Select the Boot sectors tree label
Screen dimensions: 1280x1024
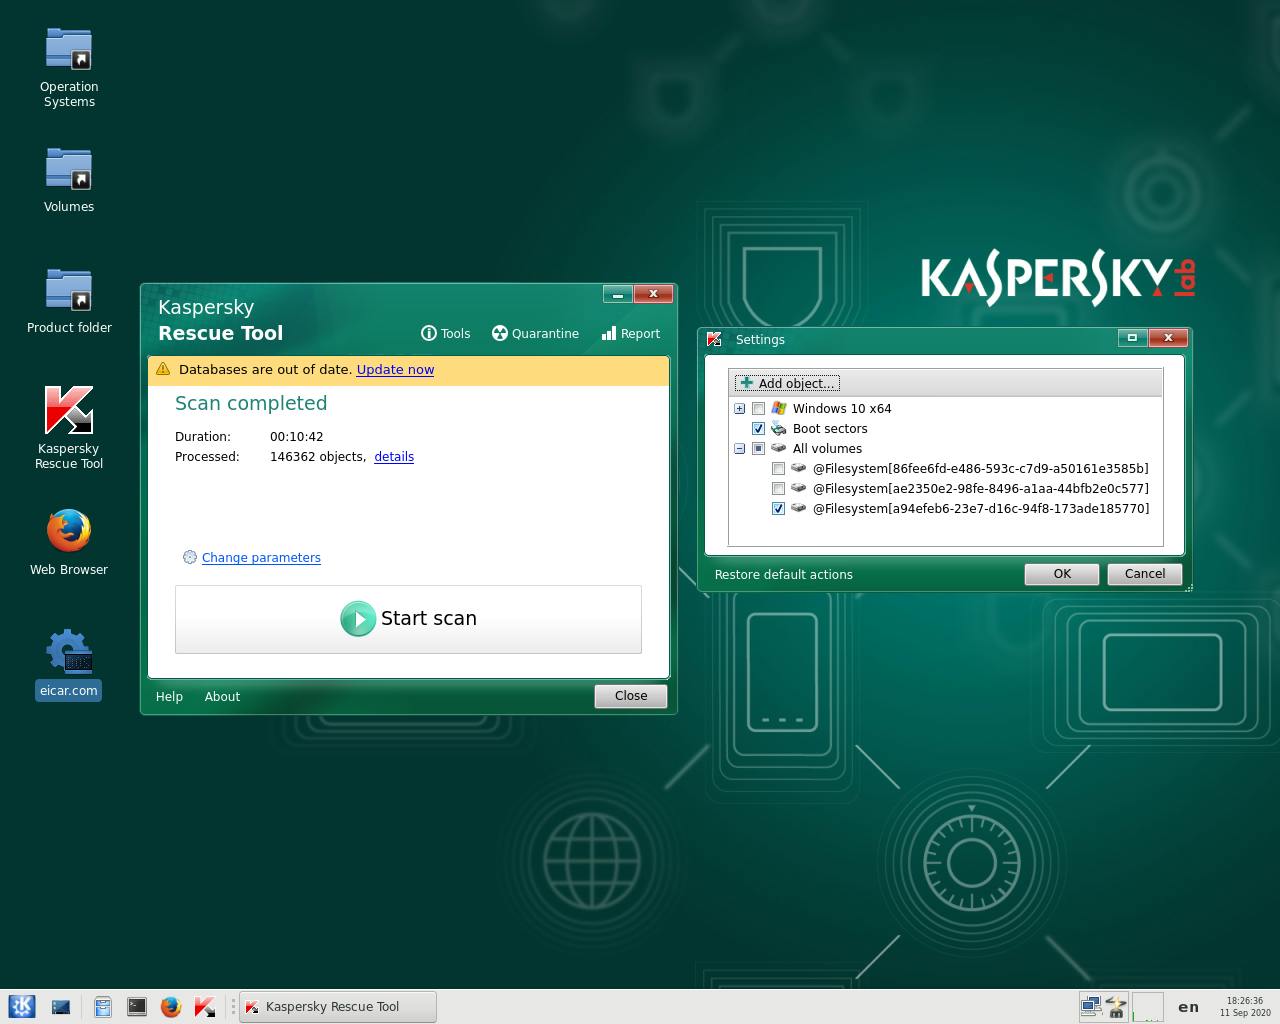pyautogui.click(x=830, y=428)
